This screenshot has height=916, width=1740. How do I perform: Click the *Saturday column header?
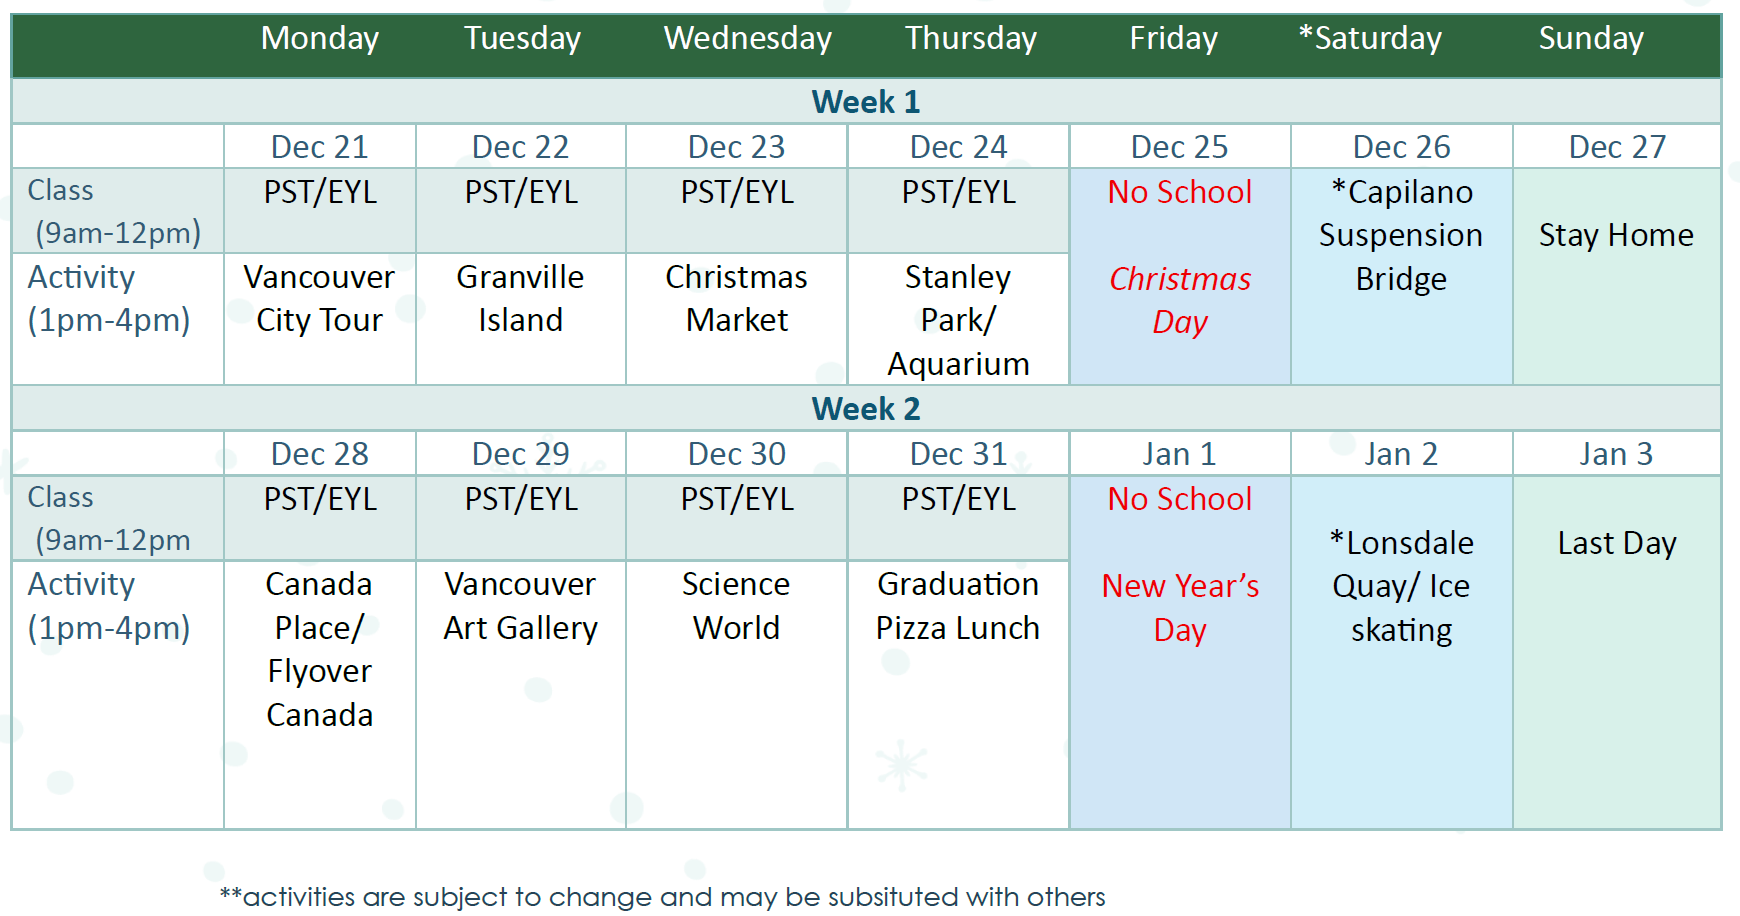[1370, 39]
